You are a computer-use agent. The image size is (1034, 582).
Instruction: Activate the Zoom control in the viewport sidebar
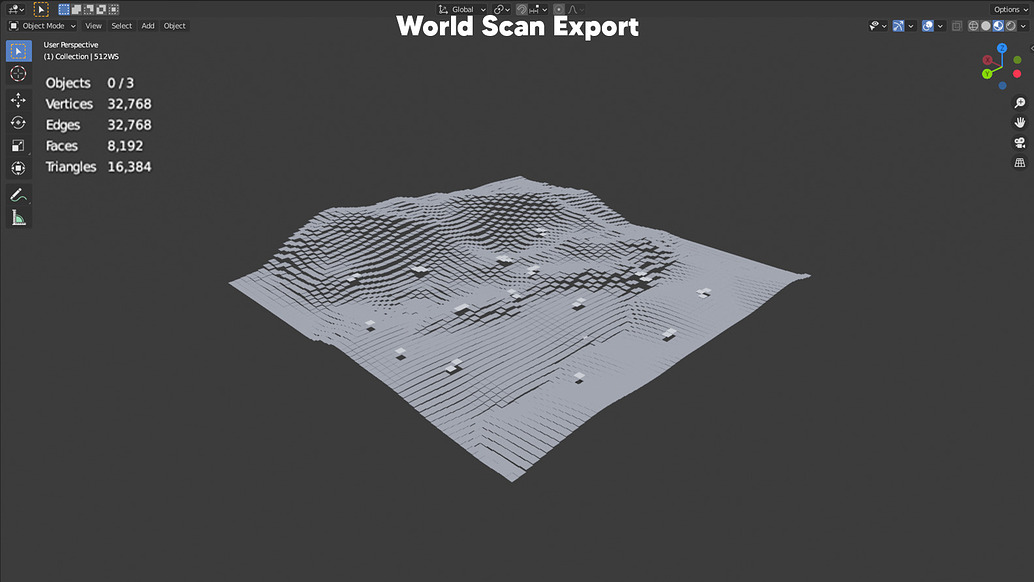[1018, 102]
